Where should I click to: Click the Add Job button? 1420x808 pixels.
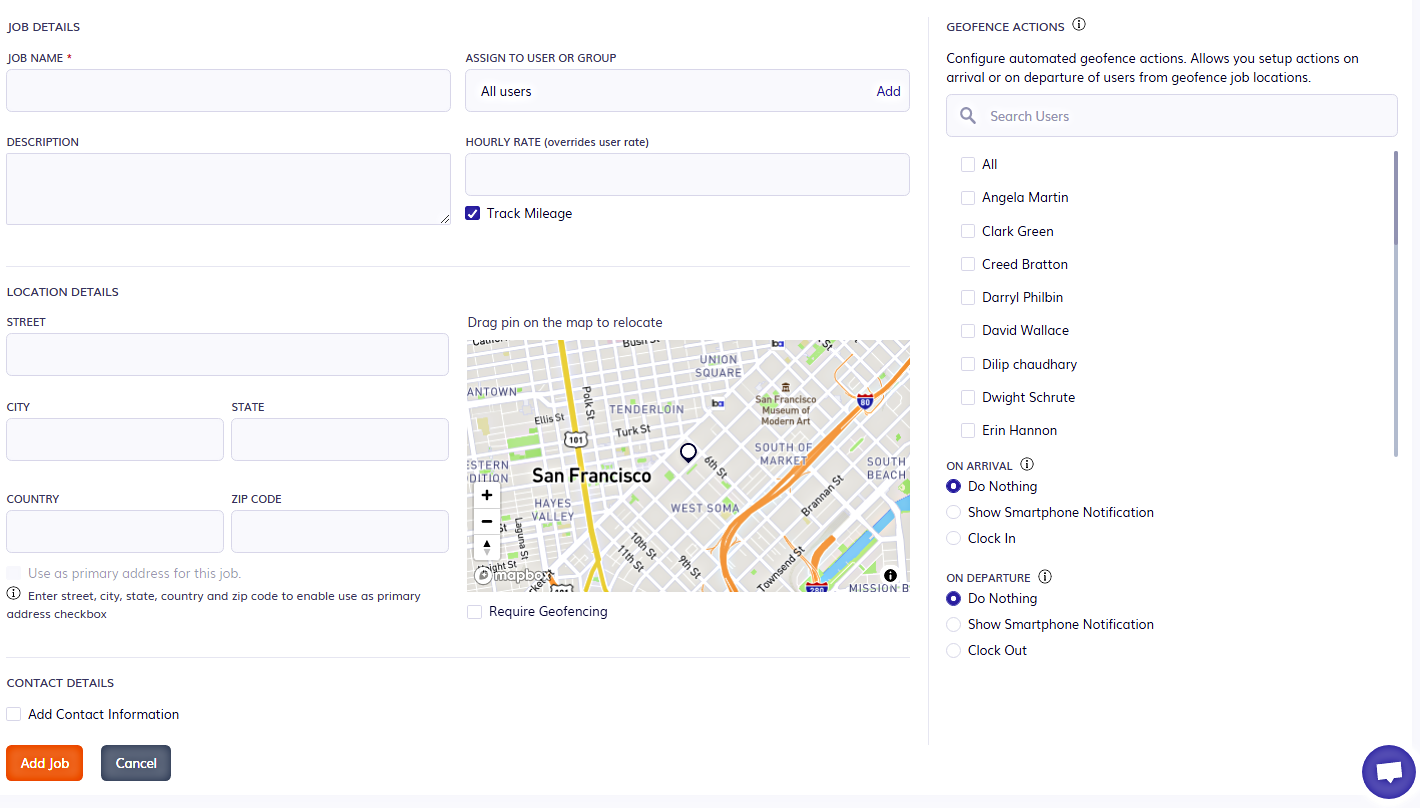pos(45,763)
